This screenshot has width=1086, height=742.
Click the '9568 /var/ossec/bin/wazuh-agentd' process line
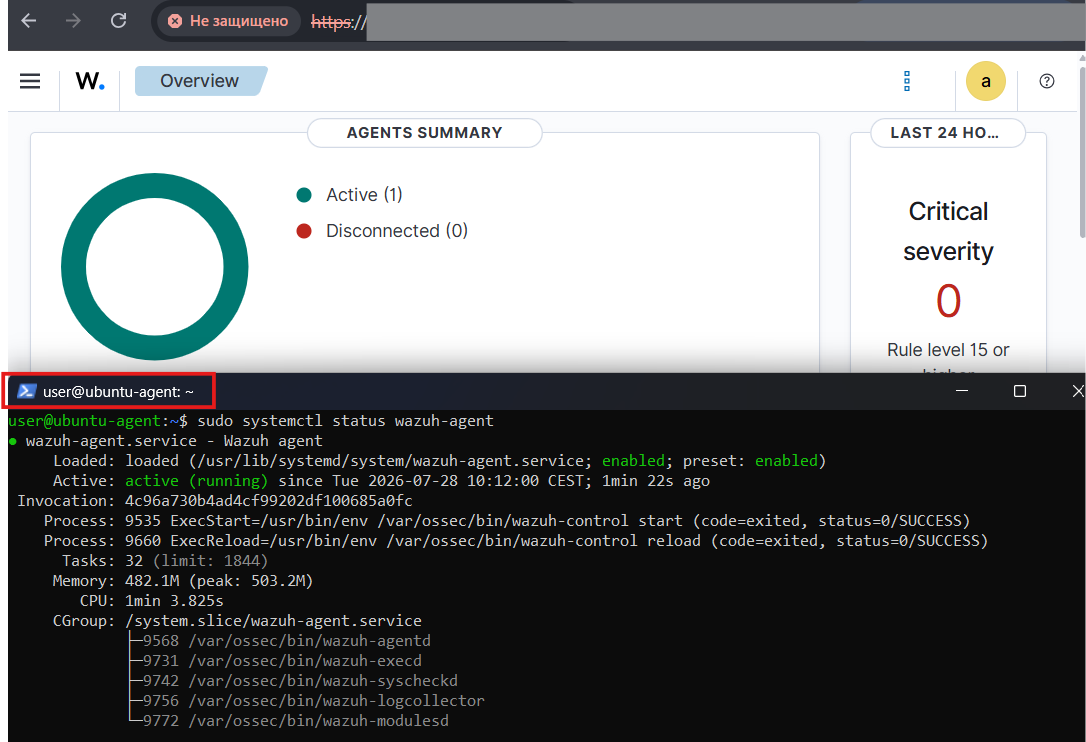287,641
